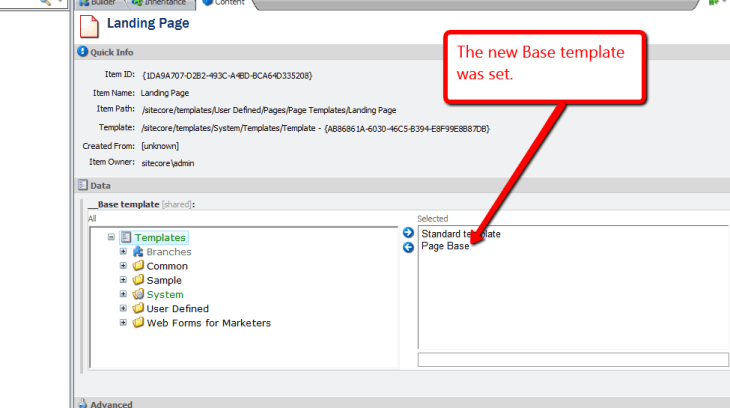Image resolution: width=730 pixels, height=408 pixels.
Task: Click the Item ID GUID value
Action: pos(227,75)
